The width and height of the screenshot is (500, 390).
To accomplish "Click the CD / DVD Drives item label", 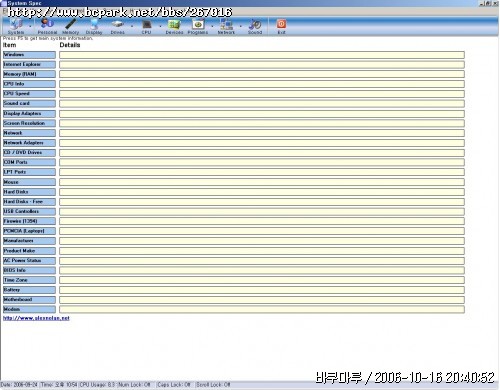I will [29, 153].
